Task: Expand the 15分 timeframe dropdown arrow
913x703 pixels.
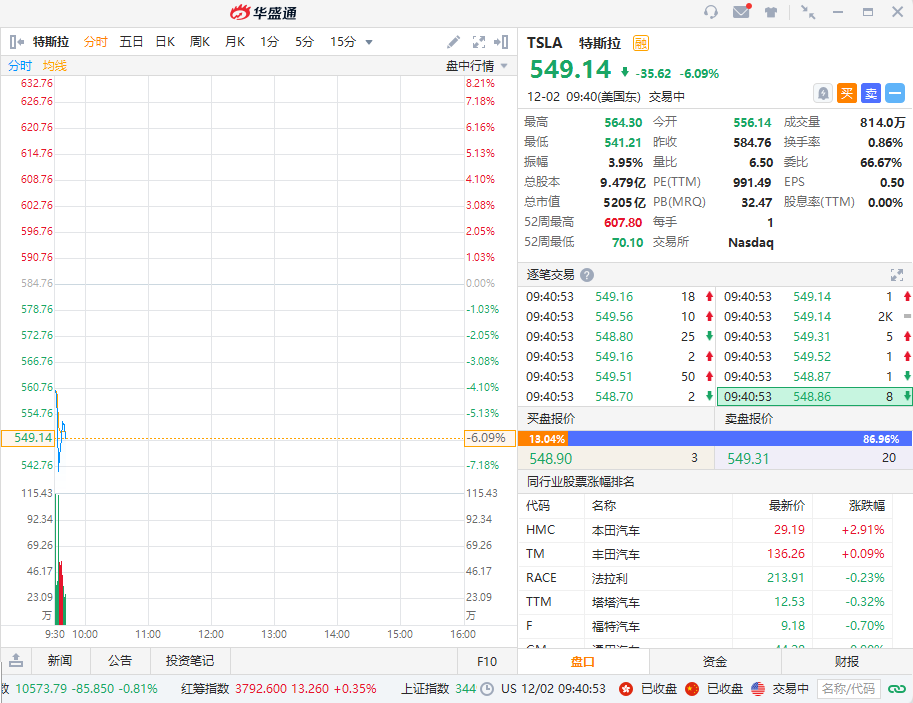Action: pos(369,42)
